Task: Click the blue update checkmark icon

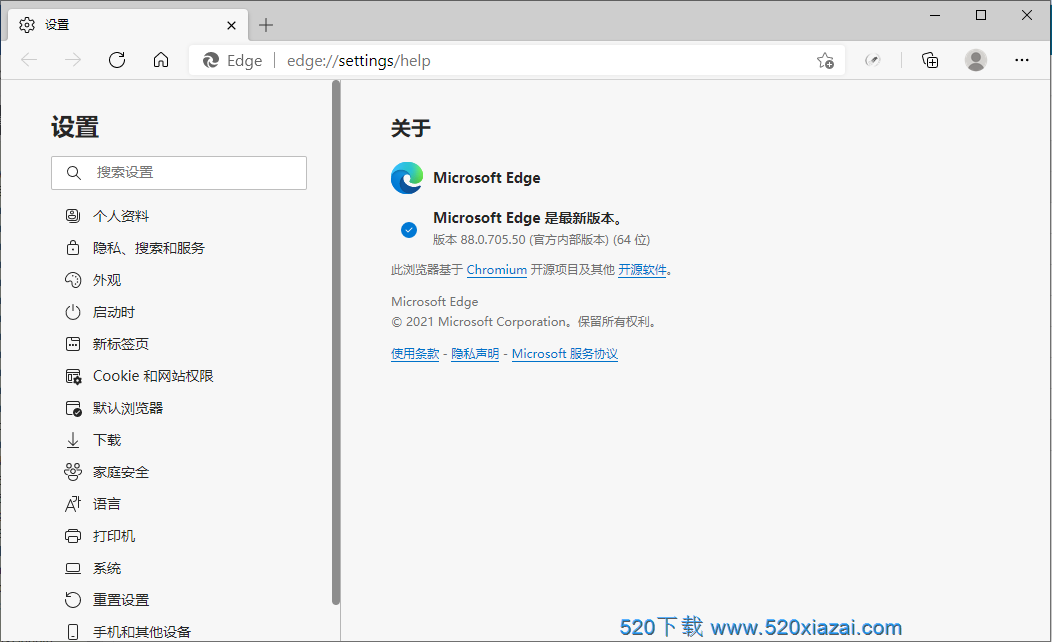Action: pos(409,230)
